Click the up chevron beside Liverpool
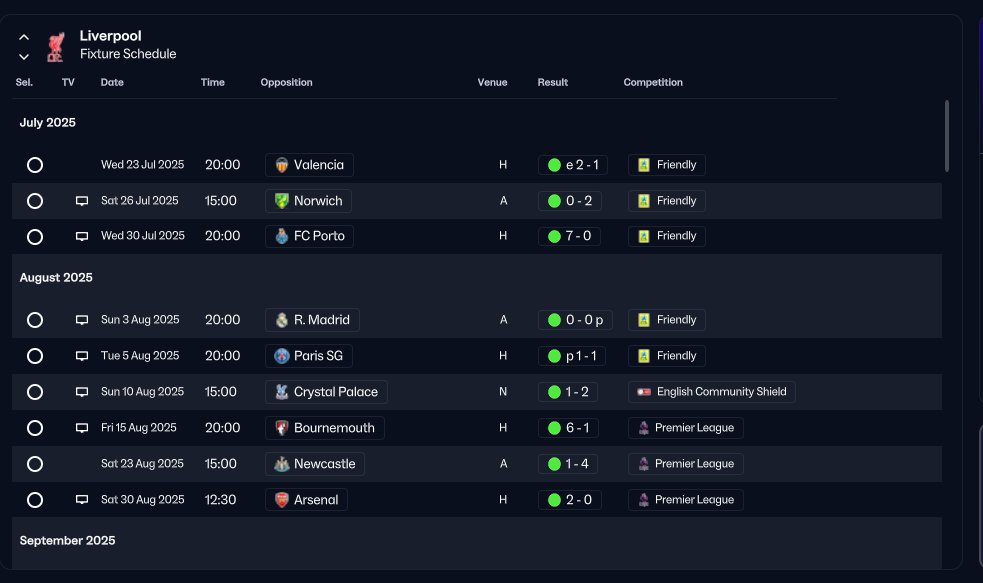Screen dimensions: 983x583 24,37
